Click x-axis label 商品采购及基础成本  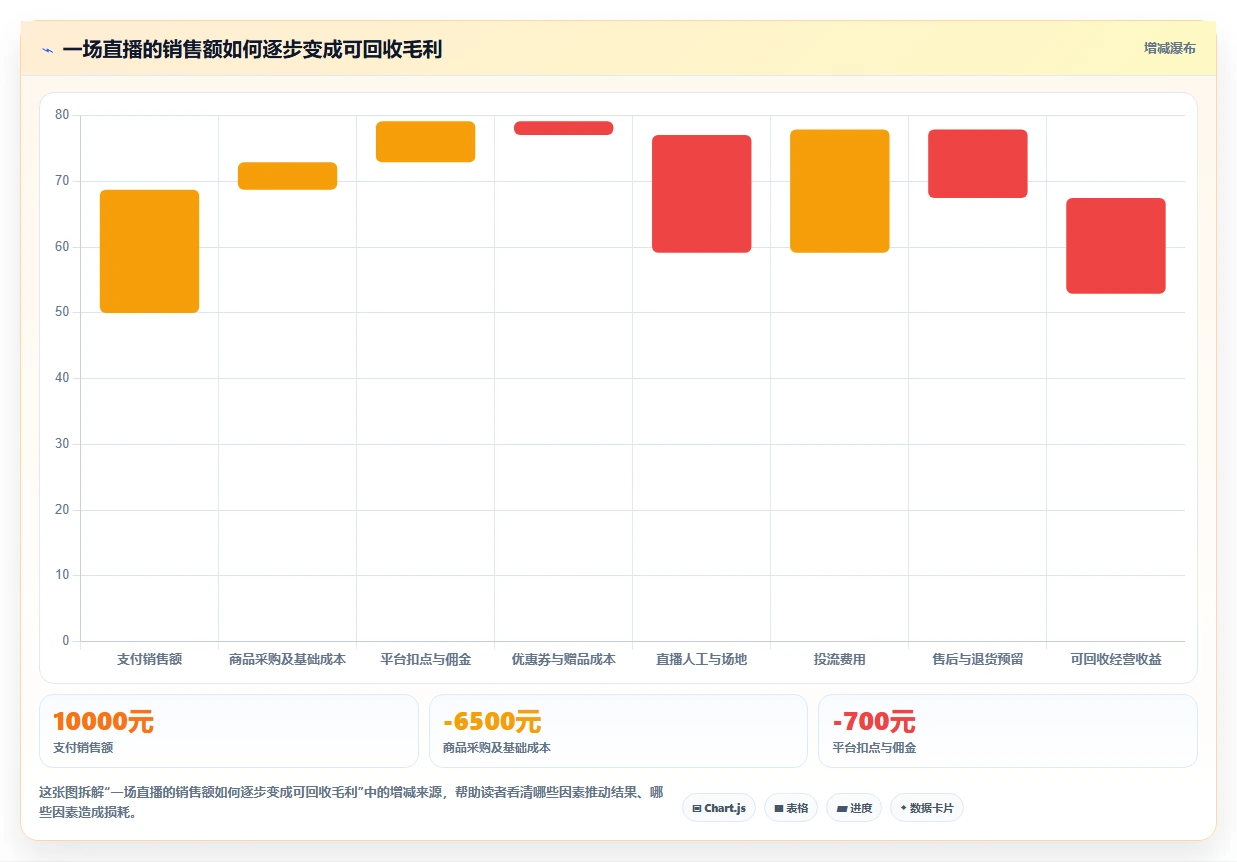287,660
